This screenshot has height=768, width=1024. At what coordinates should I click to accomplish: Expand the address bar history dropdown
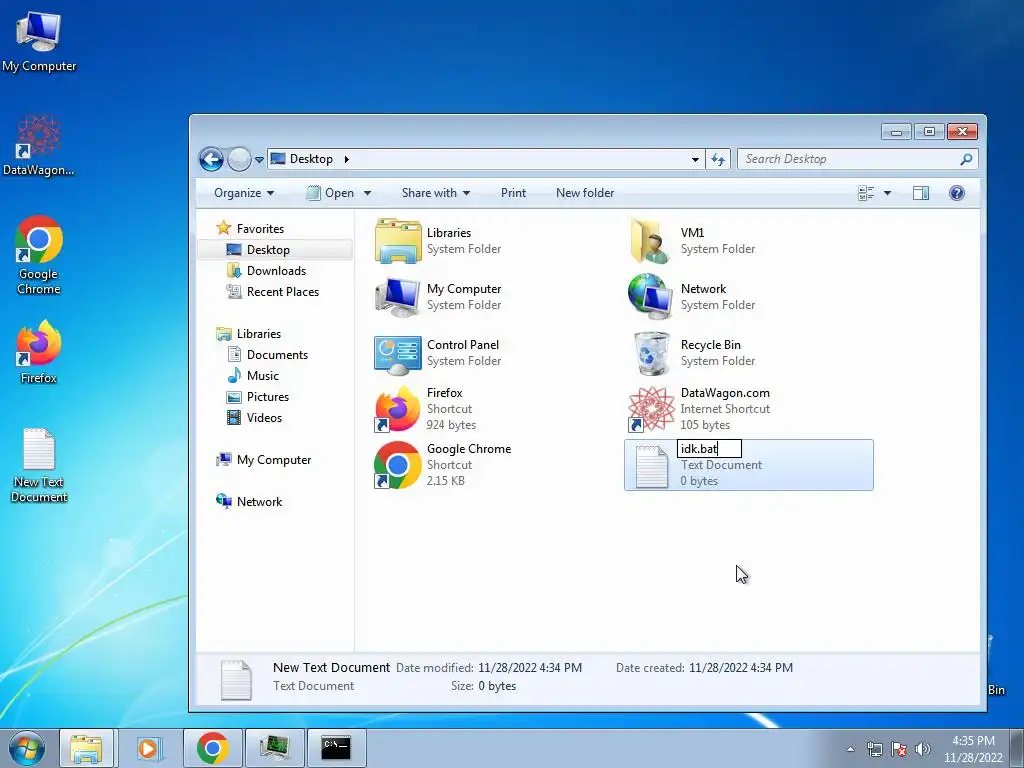pyautogui.click(x=695, y=159)
